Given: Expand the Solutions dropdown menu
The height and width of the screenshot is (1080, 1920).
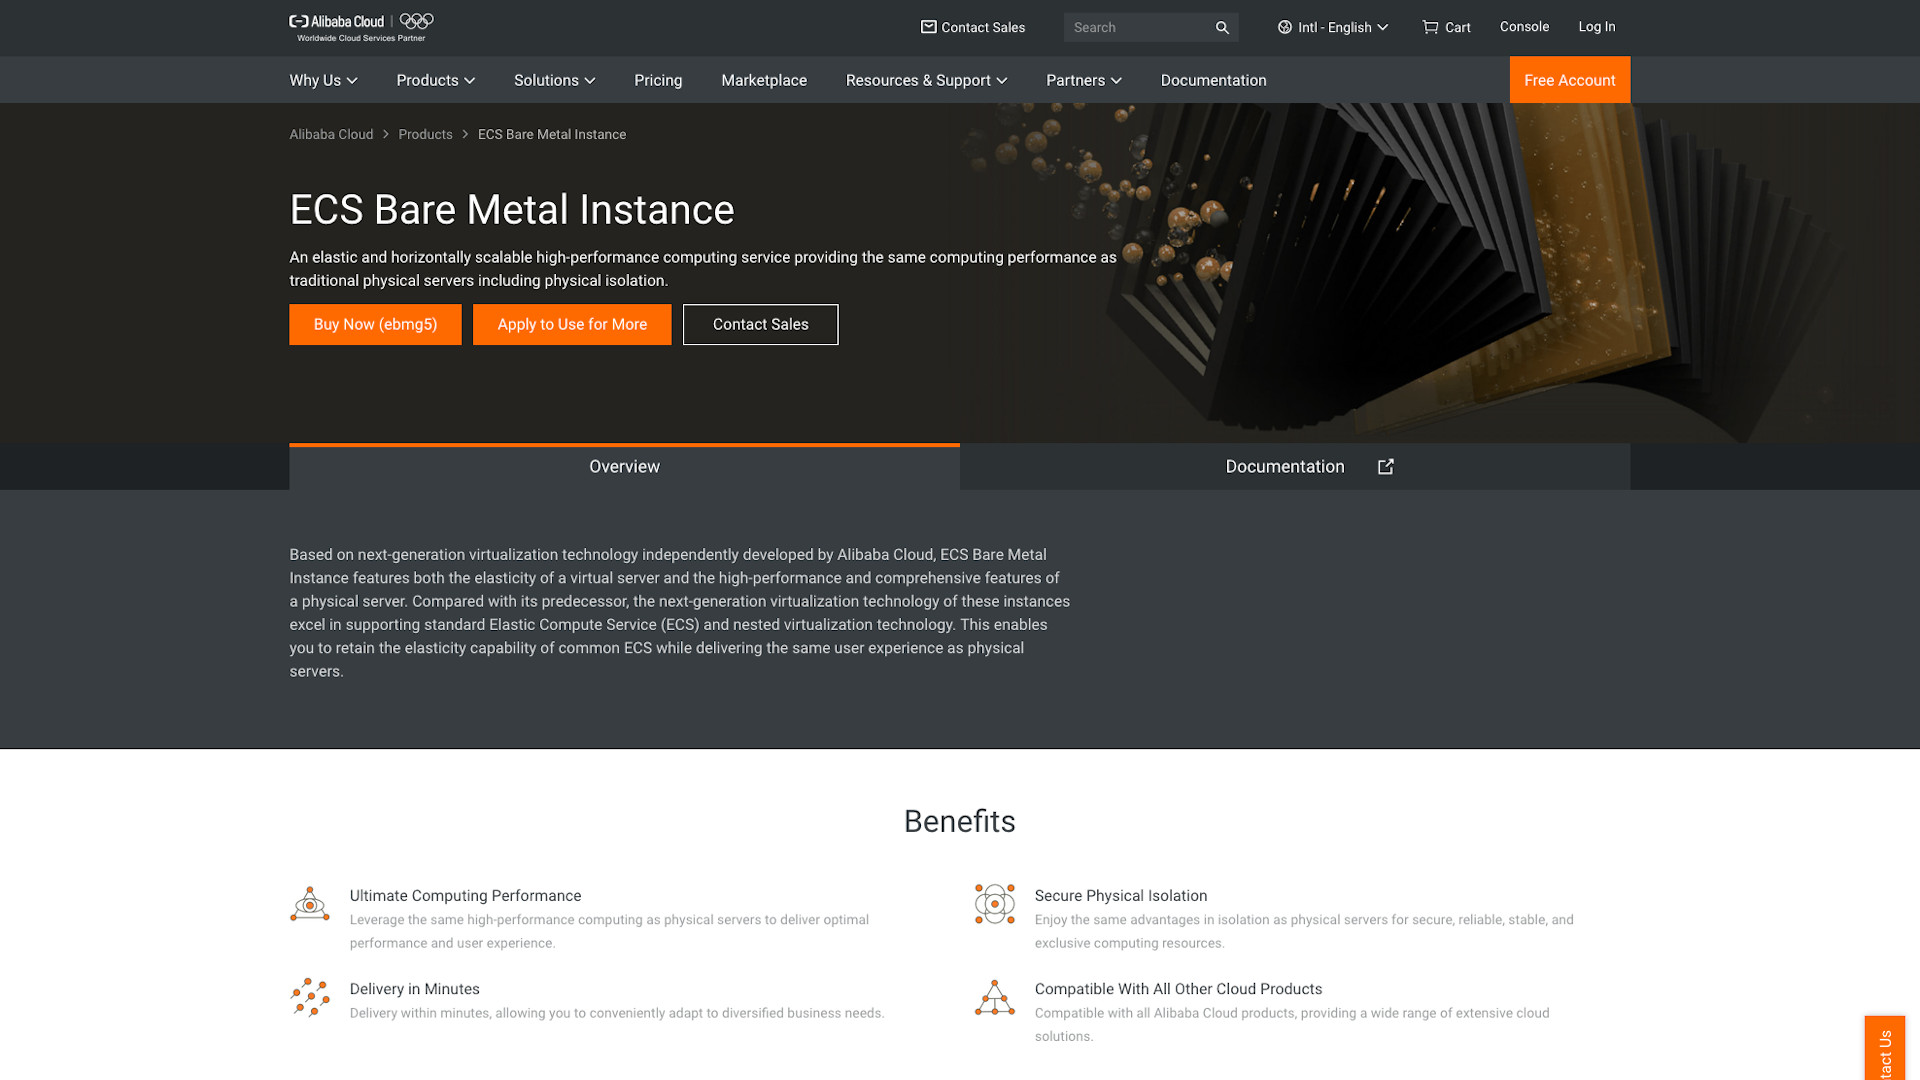Looking at the screenshot, I should (x=554, y=79).
